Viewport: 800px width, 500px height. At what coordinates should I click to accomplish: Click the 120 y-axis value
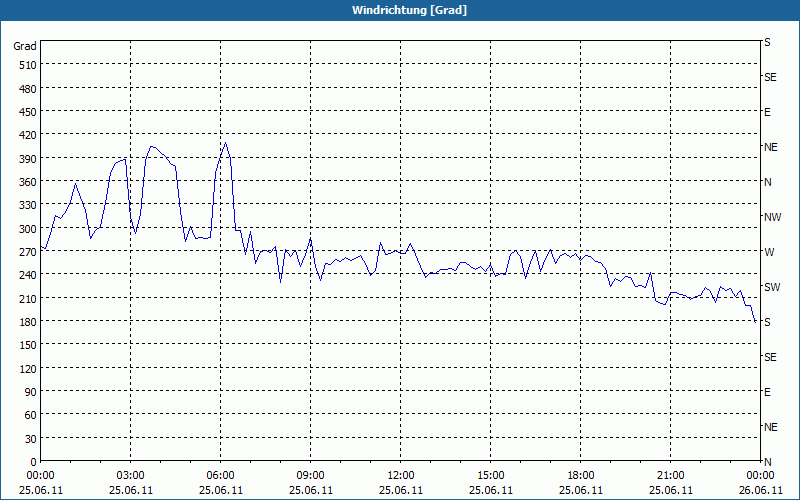[x=28, y=368]
